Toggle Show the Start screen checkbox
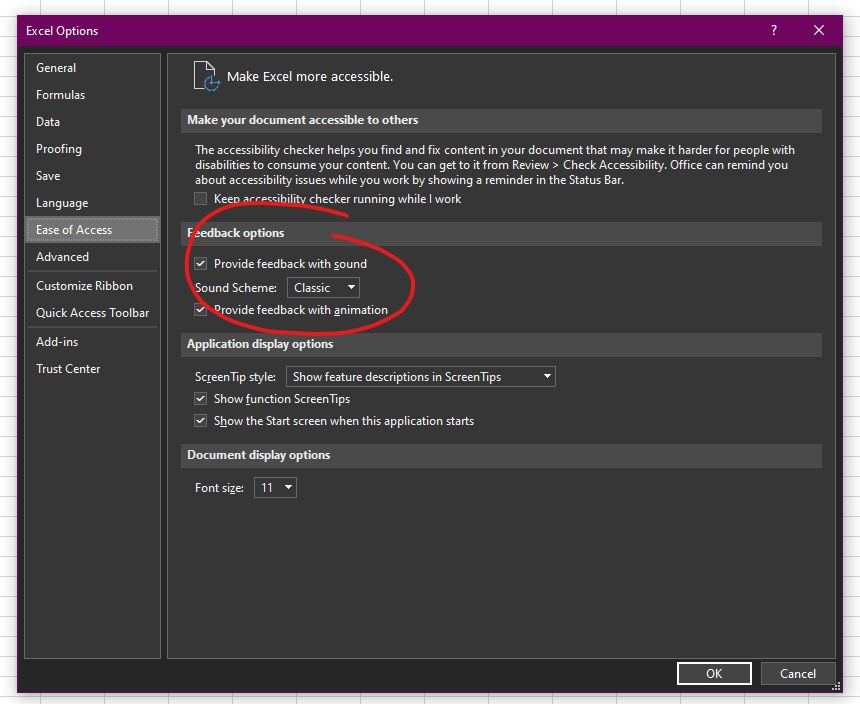 coord(201,421)
